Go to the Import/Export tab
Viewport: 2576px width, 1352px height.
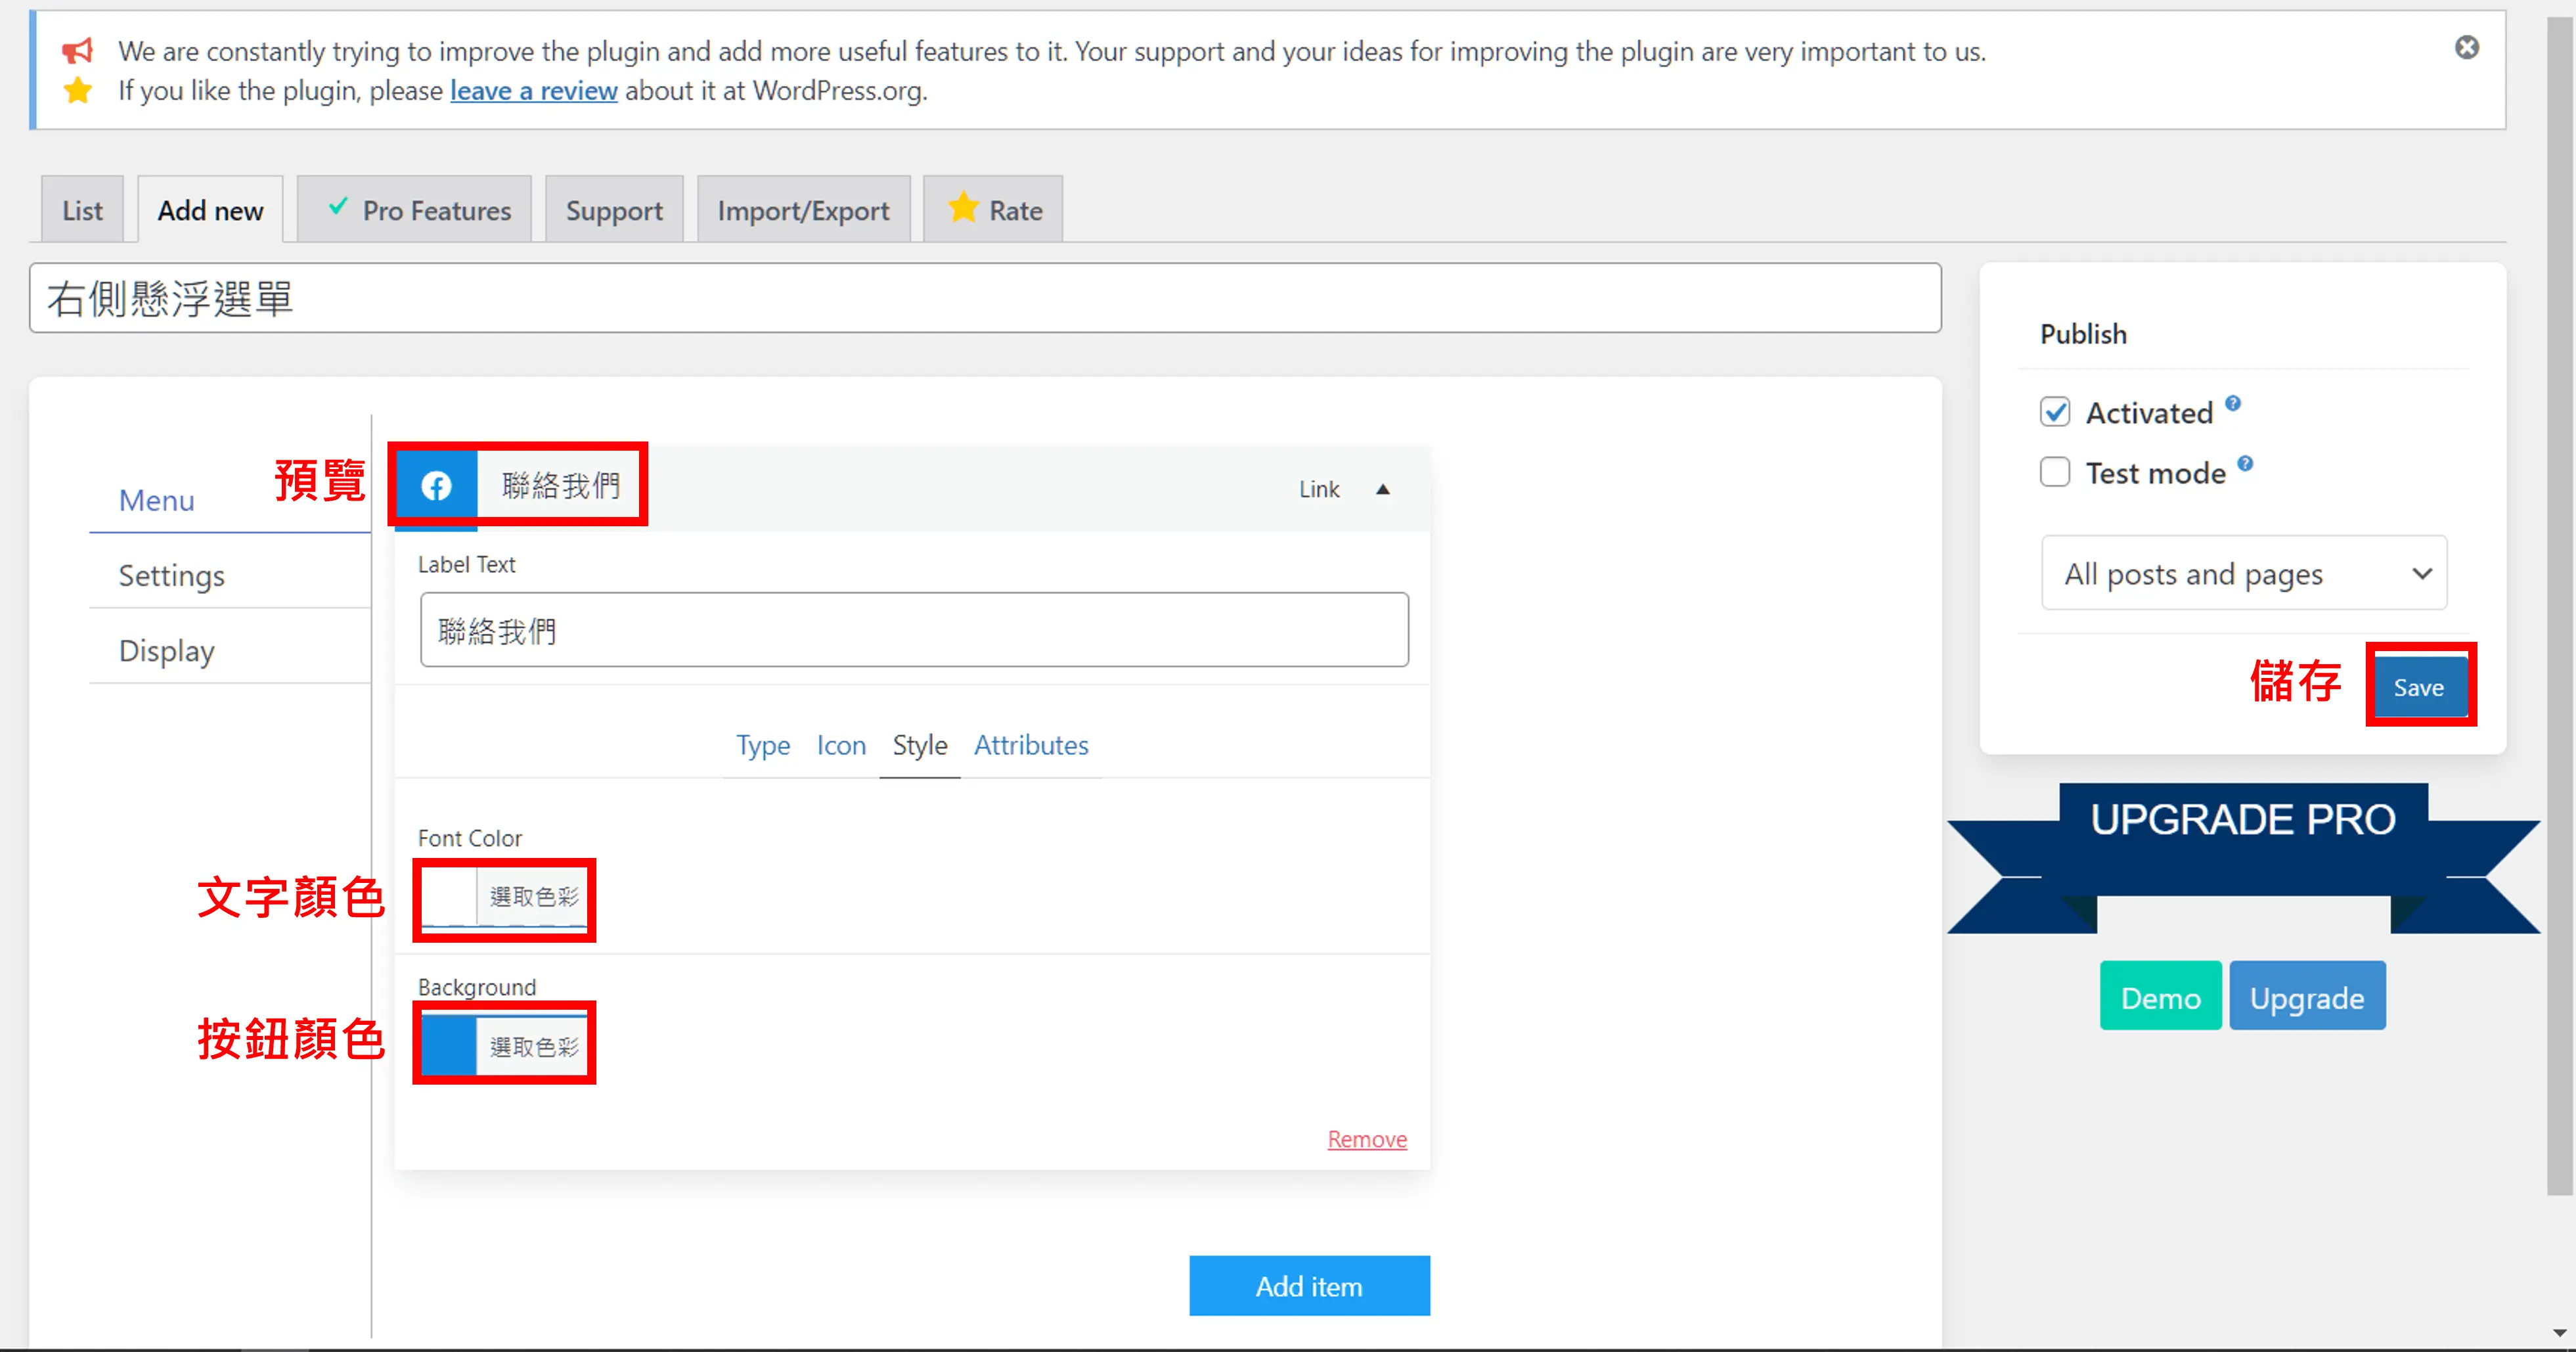point(803,210)
